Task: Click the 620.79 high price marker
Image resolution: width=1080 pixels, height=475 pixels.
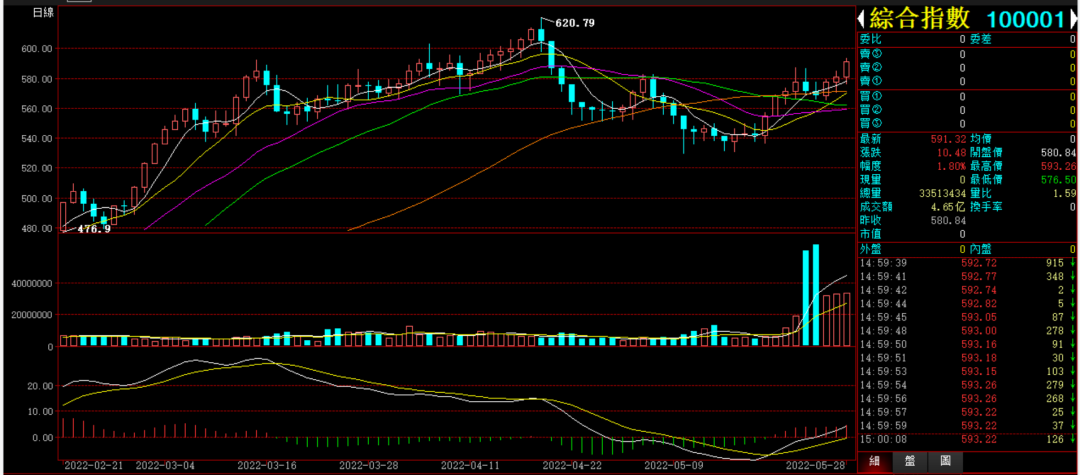Action: click(x=574, y=23)
